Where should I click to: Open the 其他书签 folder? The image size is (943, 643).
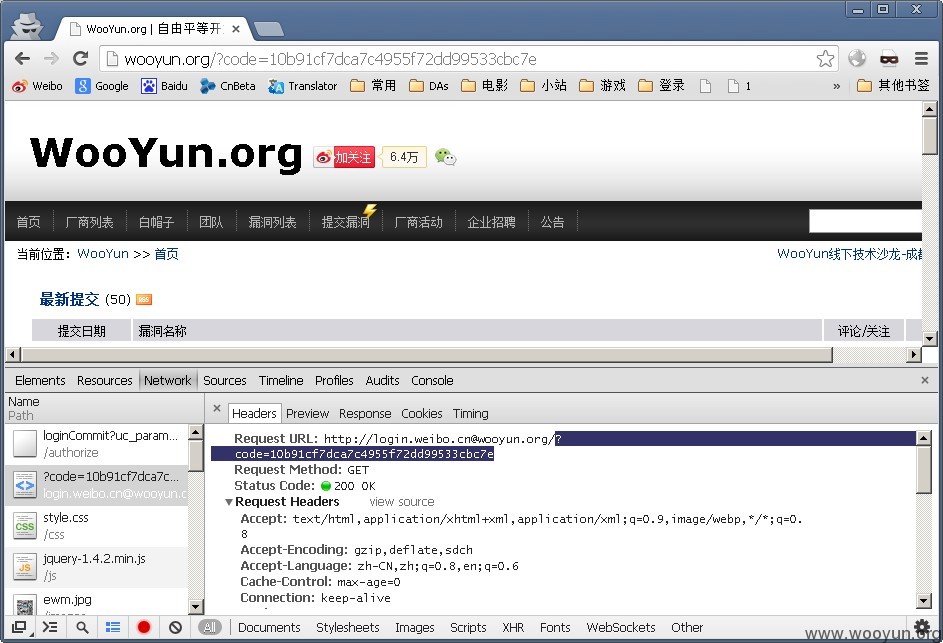(893, 86)
